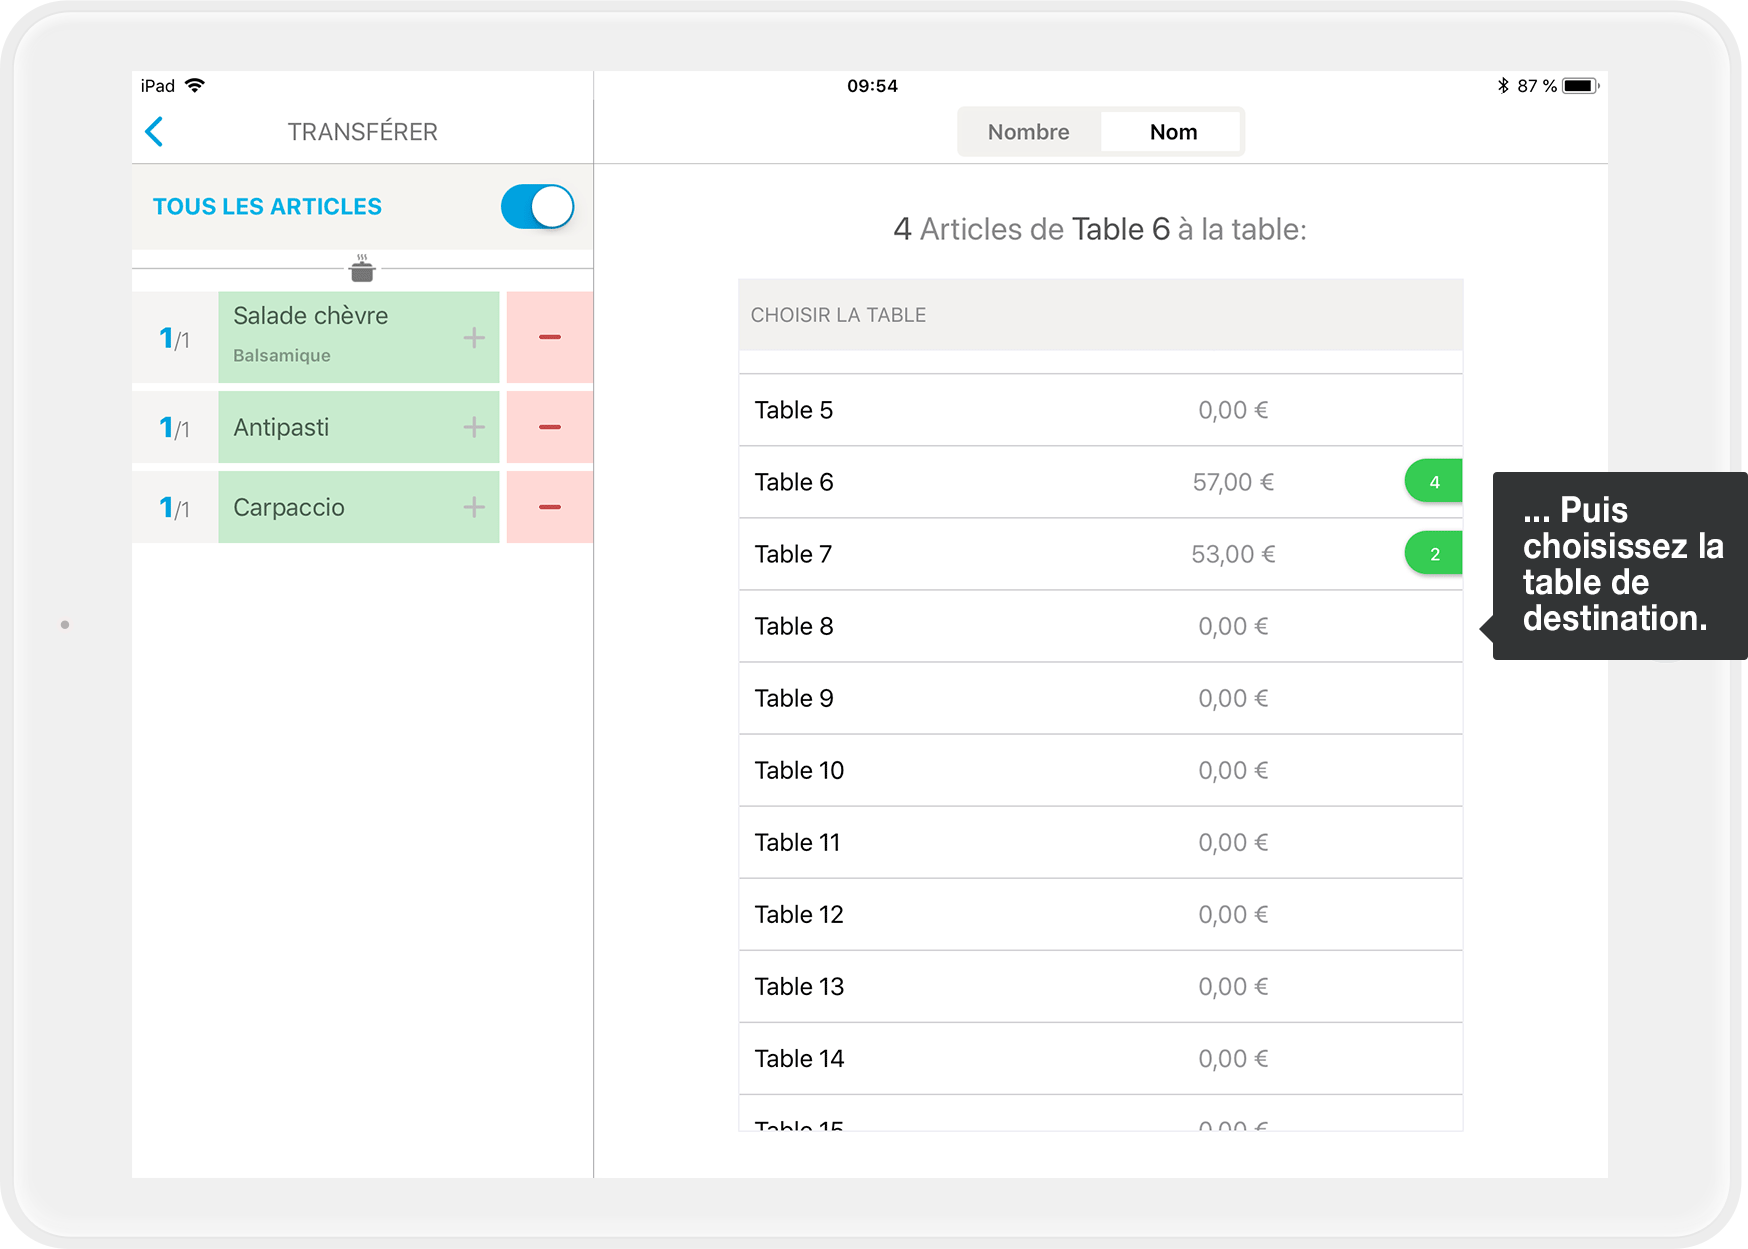
Task: Choose Table 13 row
Action: pyautogui.click(x=1100, y=986)
